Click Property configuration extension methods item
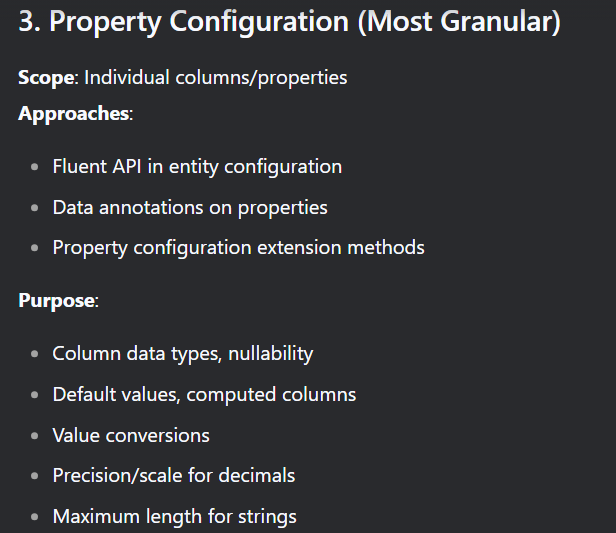The image size is (616, 533). 238,248
